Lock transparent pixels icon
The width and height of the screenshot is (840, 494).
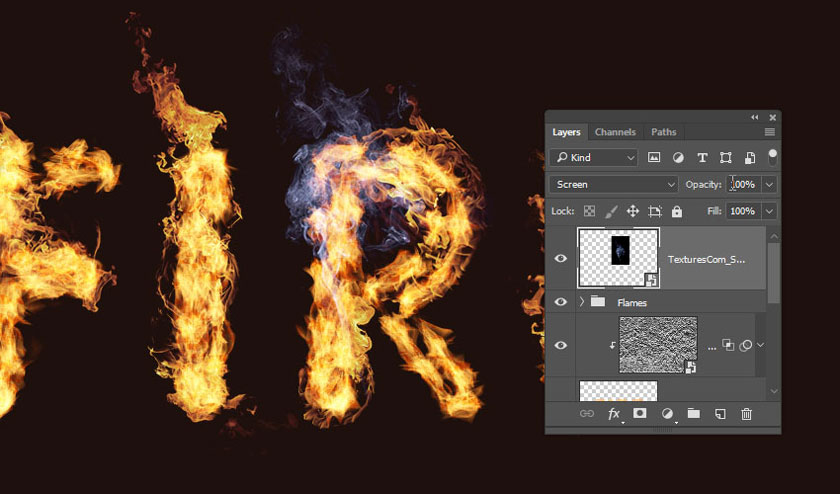click(589, 211)
